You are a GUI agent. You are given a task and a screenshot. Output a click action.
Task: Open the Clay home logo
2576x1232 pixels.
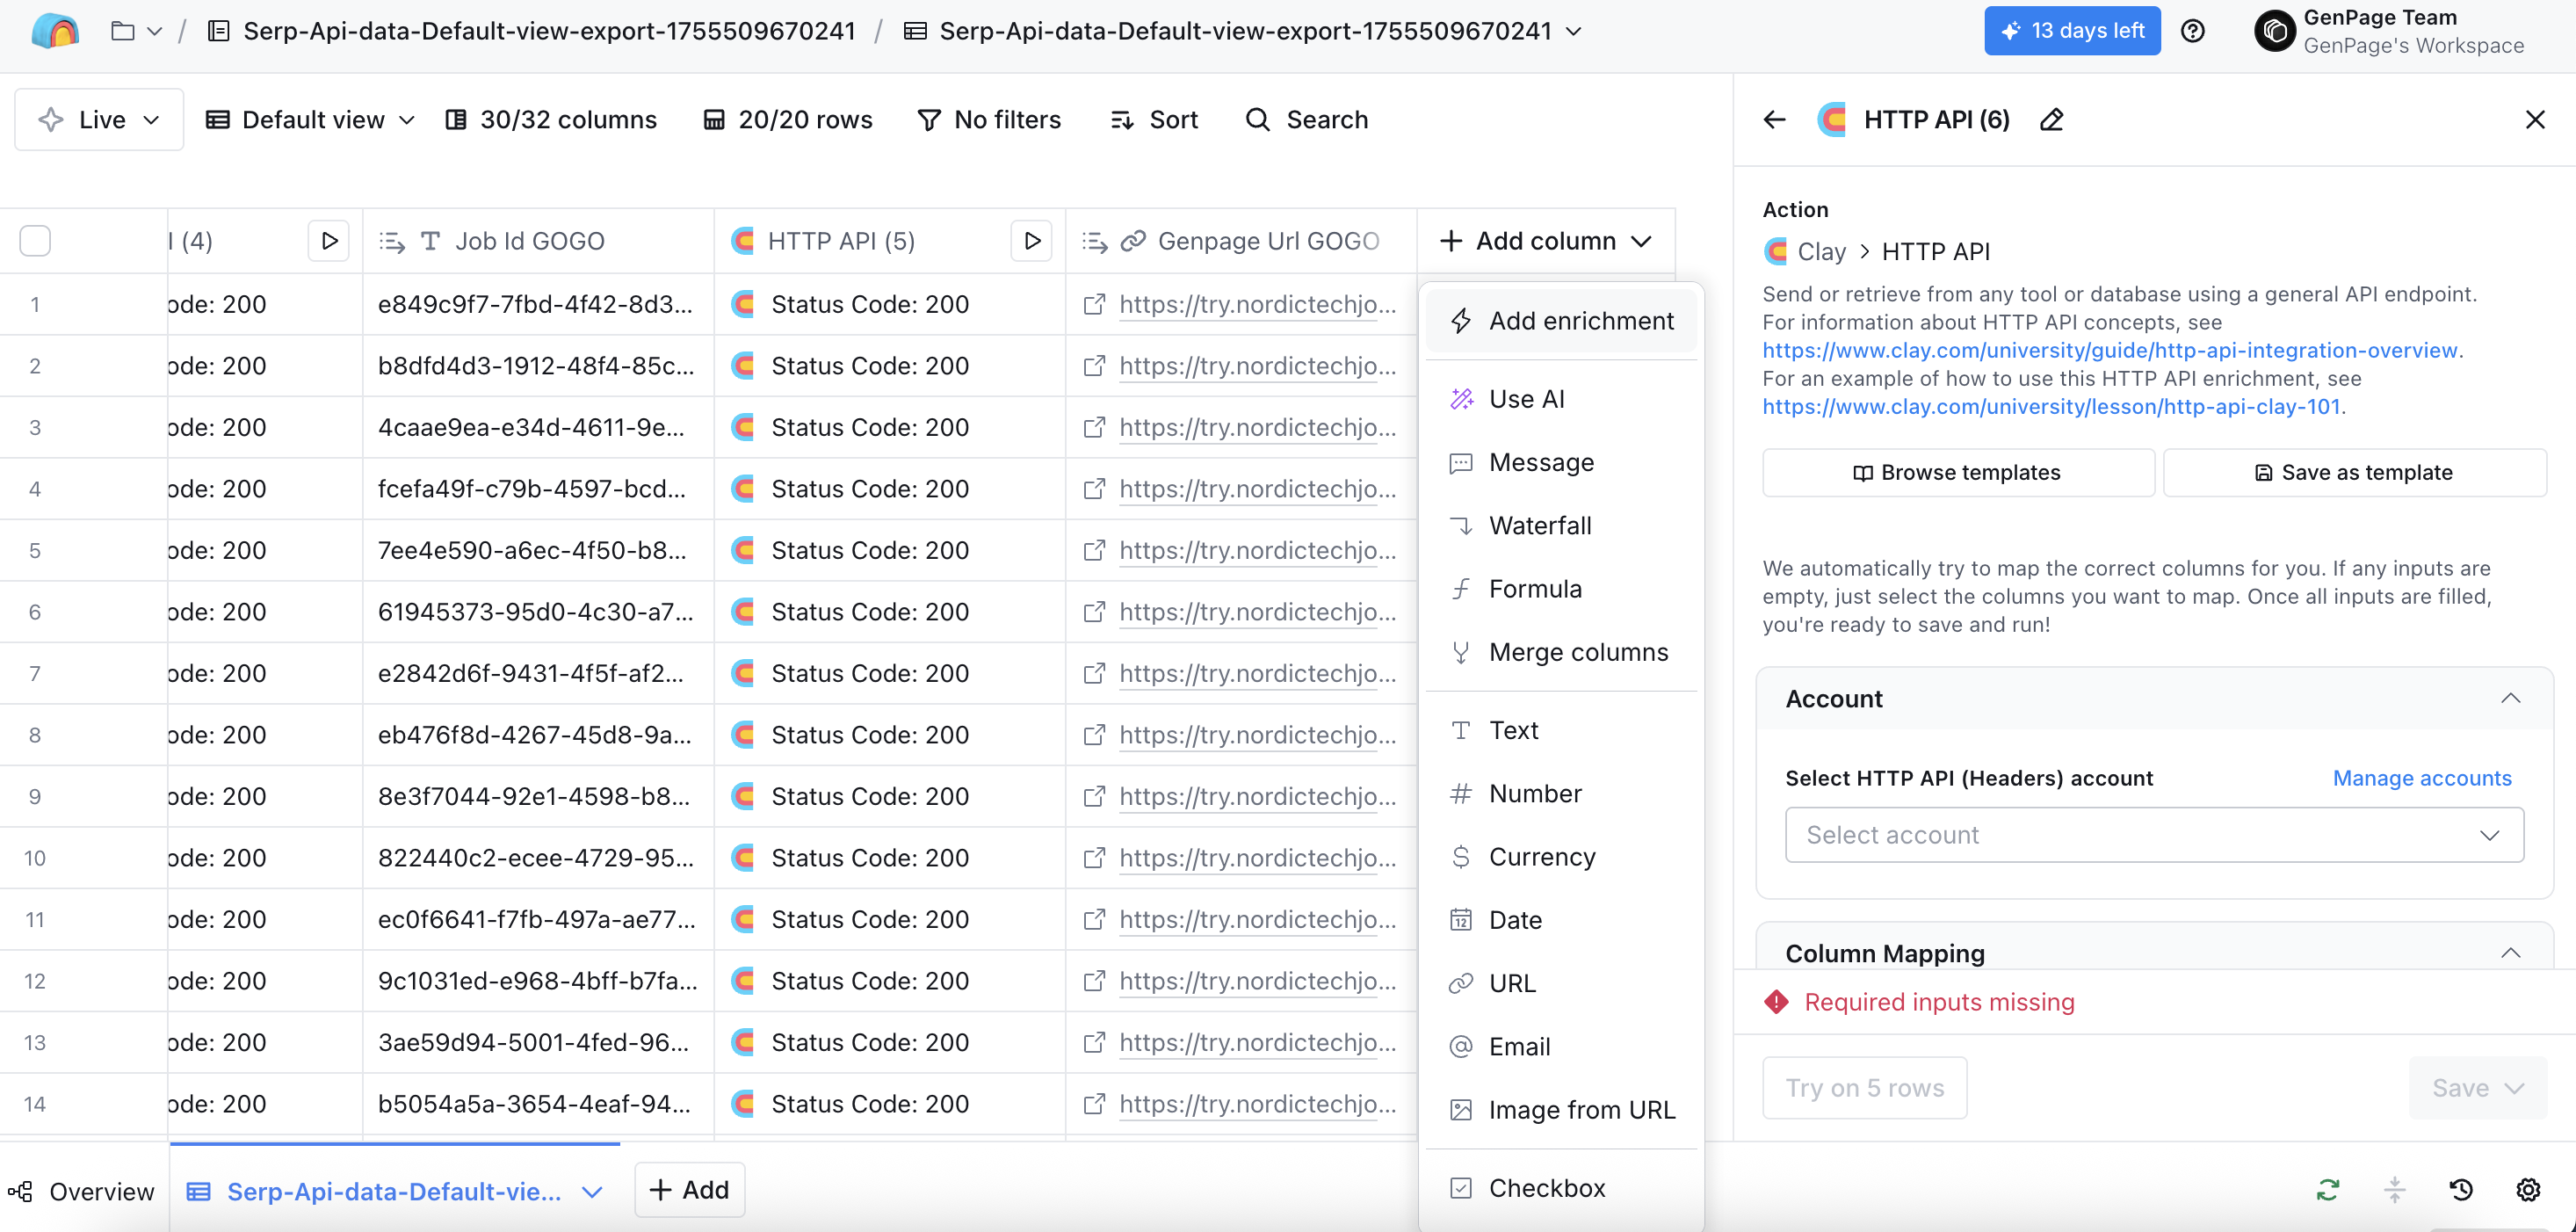[x=55, y=31]
